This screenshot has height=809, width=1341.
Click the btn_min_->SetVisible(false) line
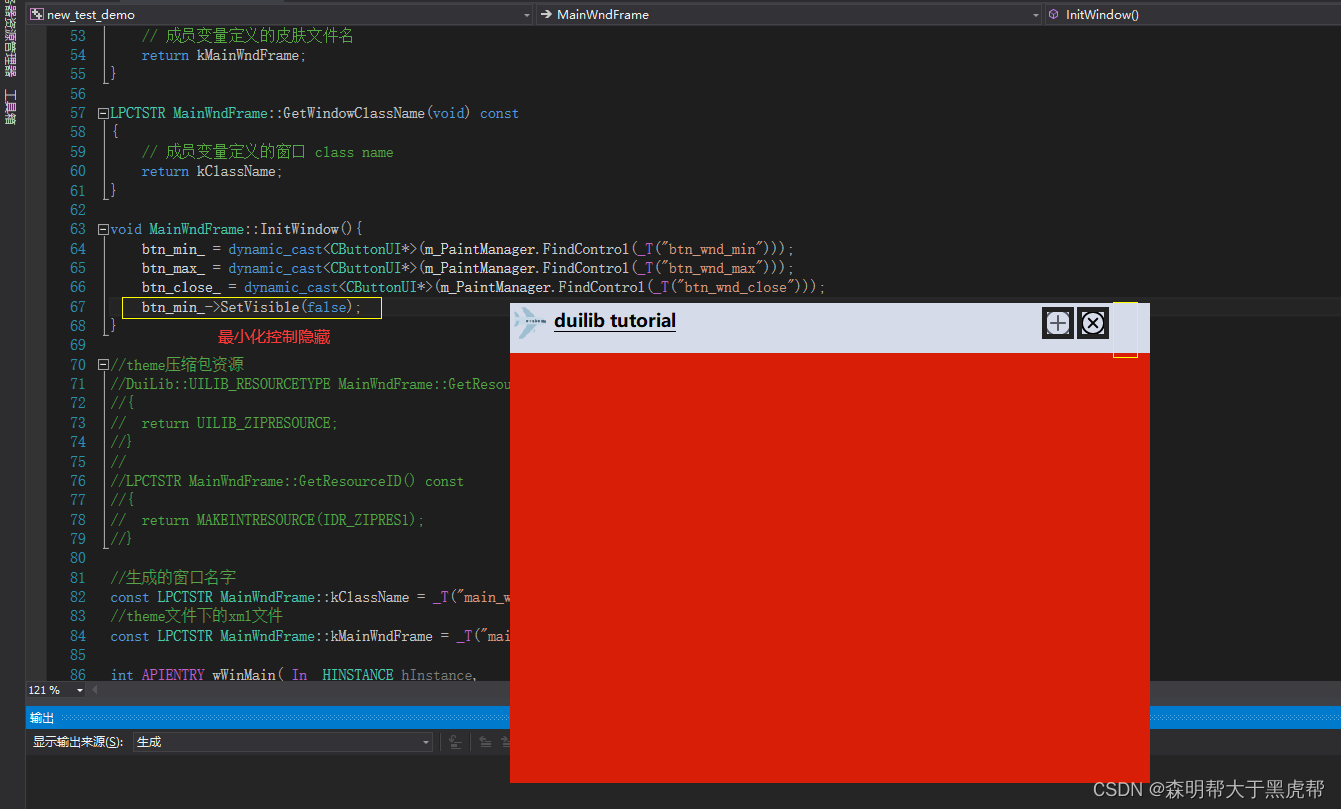252,307
